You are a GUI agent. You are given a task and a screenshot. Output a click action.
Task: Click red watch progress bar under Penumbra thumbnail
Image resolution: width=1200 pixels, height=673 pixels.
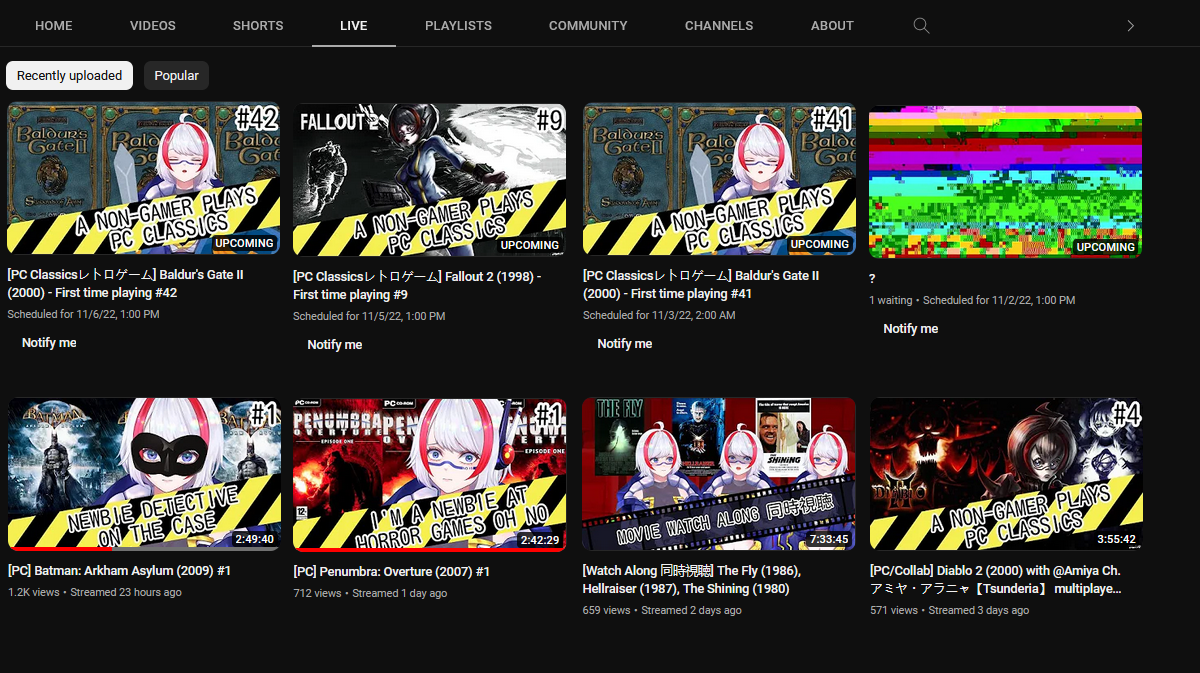(x=429, y=549)
